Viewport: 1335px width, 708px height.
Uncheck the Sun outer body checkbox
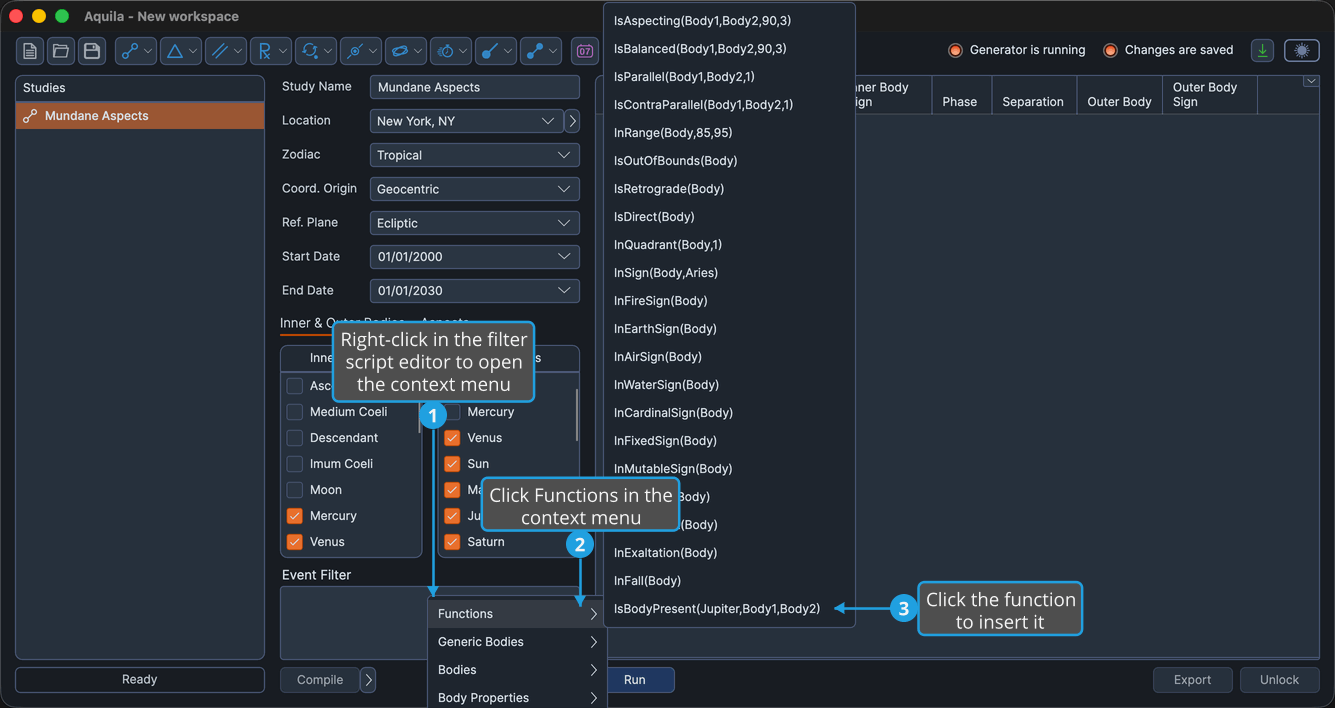click(x=452, y=464)
